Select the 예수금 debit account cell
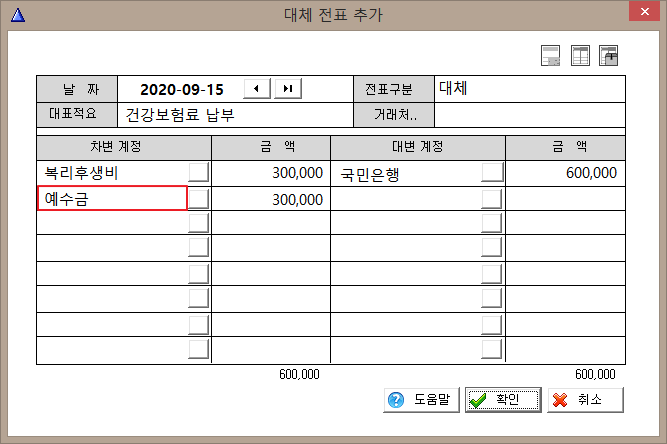This screenshot has width=667, height=444. click(x=112, y=198)
